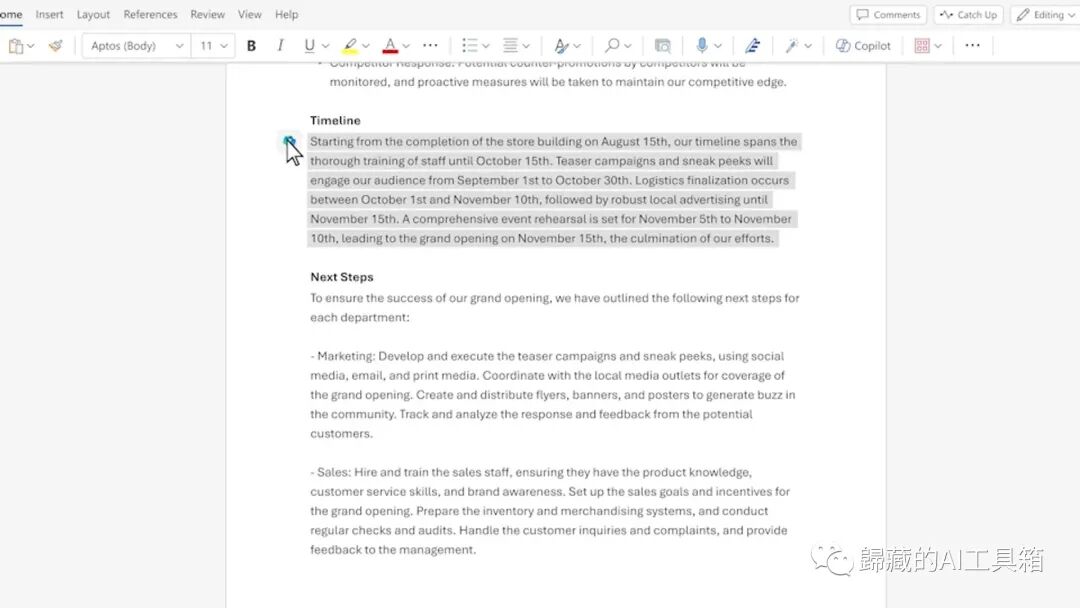Click the Find magnifier icon

click(612, 46)
